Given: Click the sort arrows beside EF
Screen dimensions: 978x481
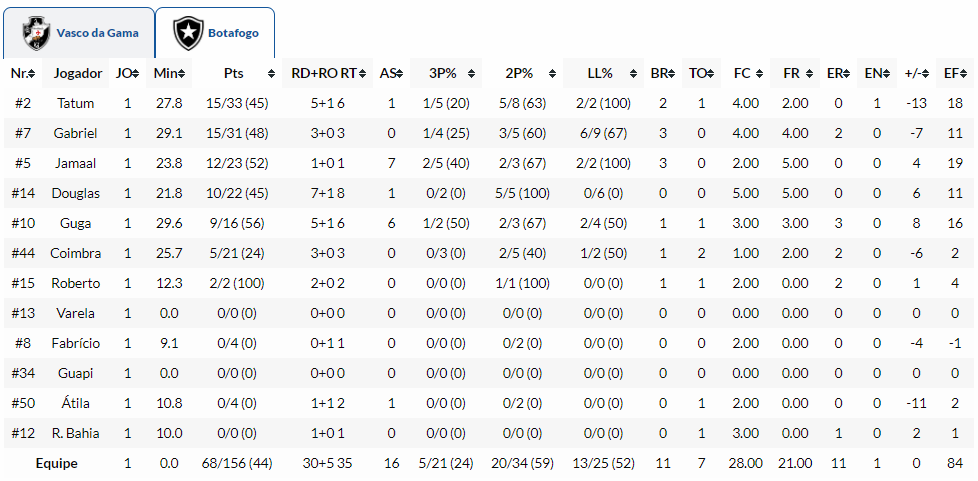Looking at the screenshot, I should 964,74.
